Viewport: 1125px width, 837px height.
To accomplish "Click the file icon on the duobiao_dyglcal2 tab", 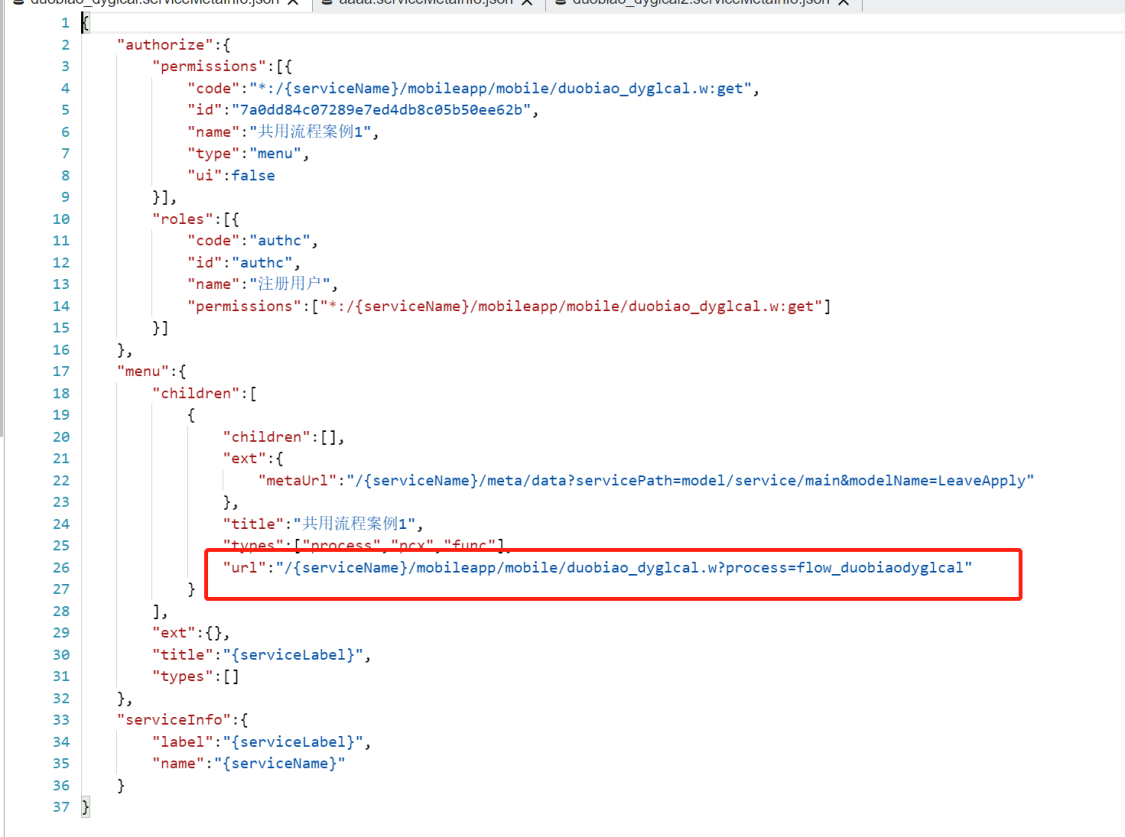I will [561, 3].
